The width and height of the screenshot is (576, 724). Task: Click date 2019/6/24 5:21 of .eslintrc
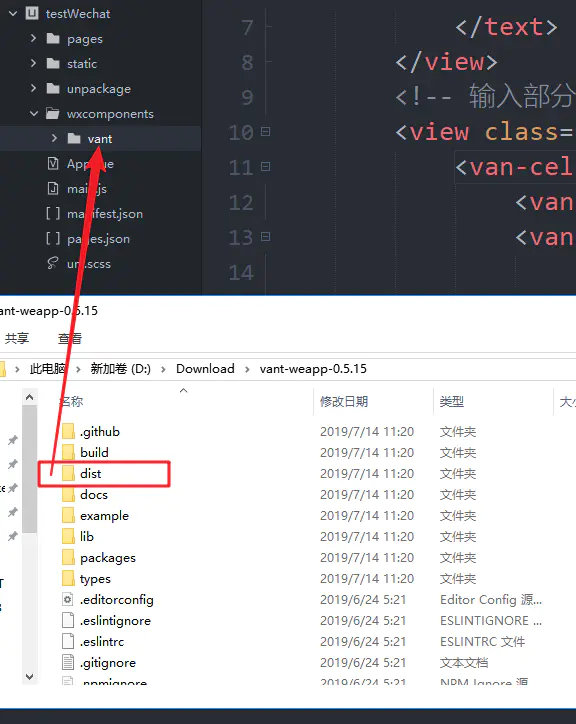[363, 642]
